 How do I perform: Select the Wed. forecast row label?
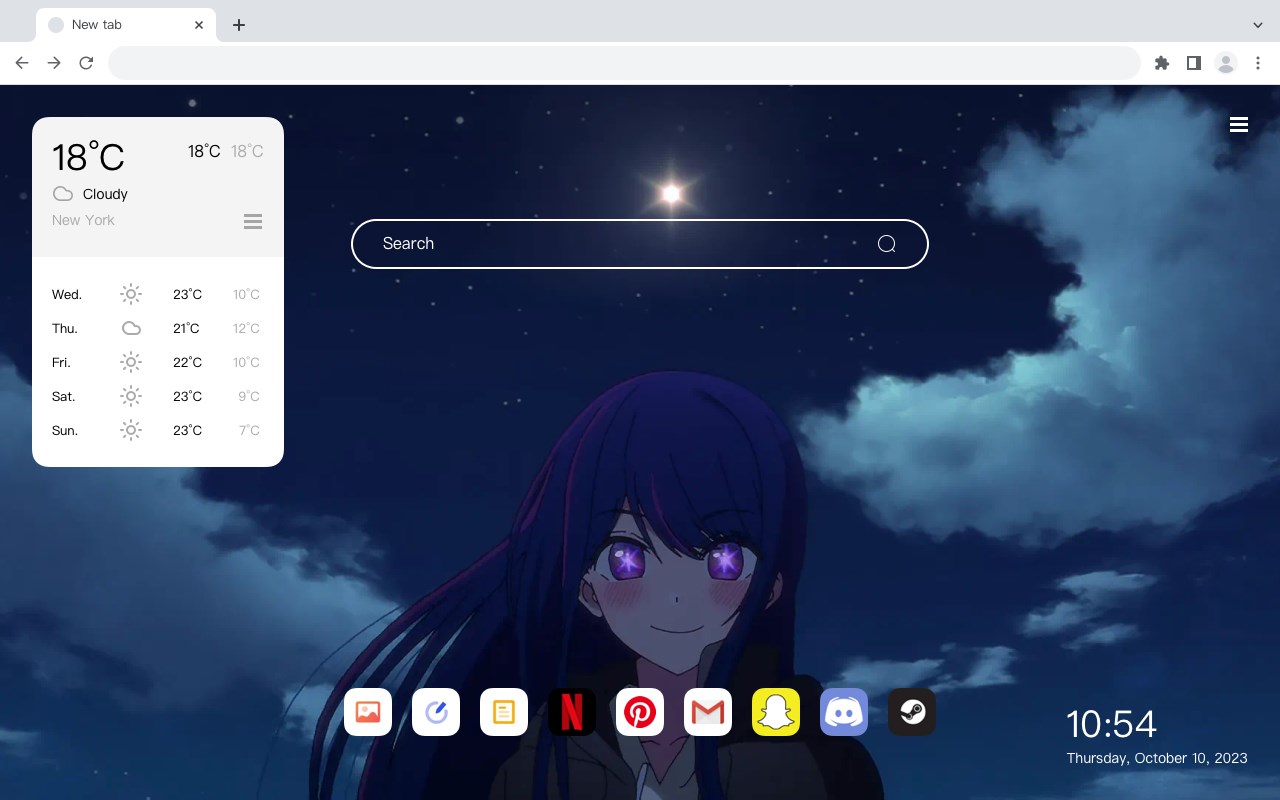click(67, 295)
